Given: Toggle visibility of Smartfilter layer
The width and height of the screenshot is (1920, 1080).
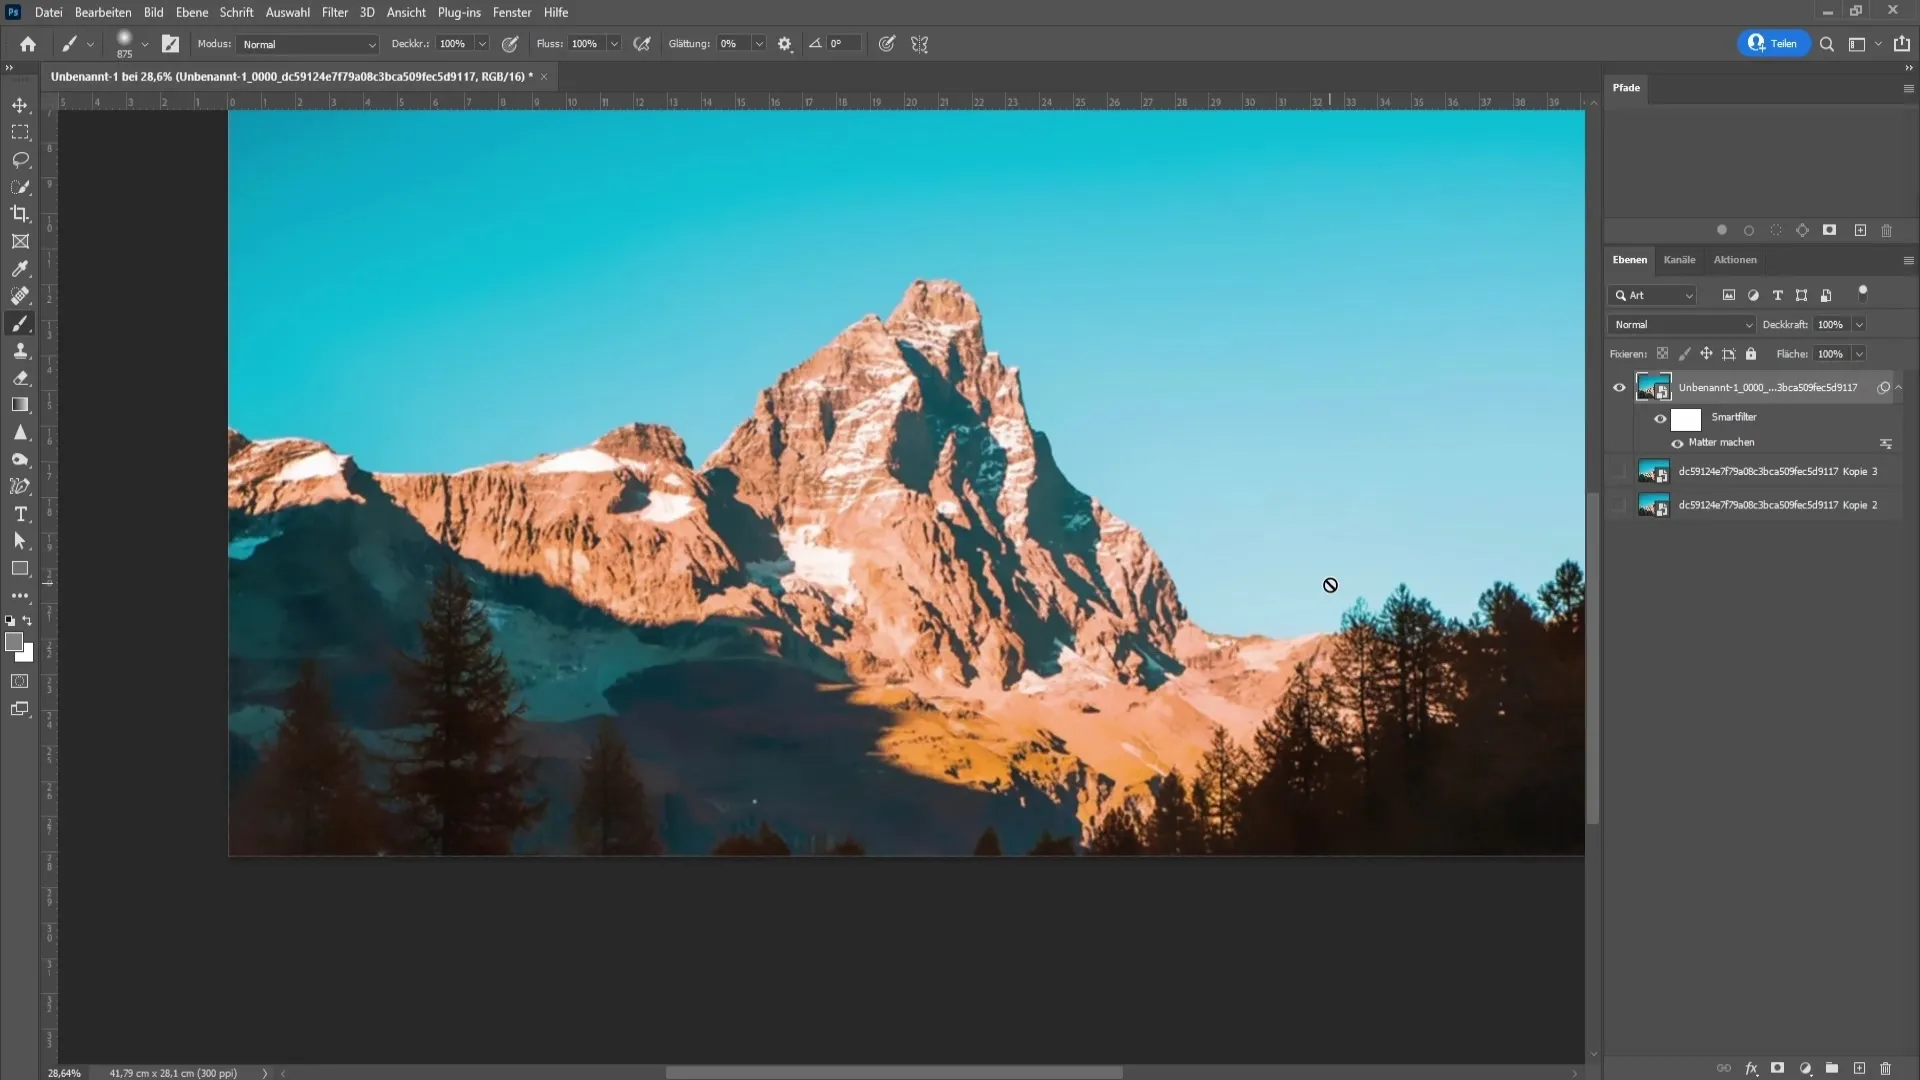Looking at the screenshot, I should coord(1658,417).
